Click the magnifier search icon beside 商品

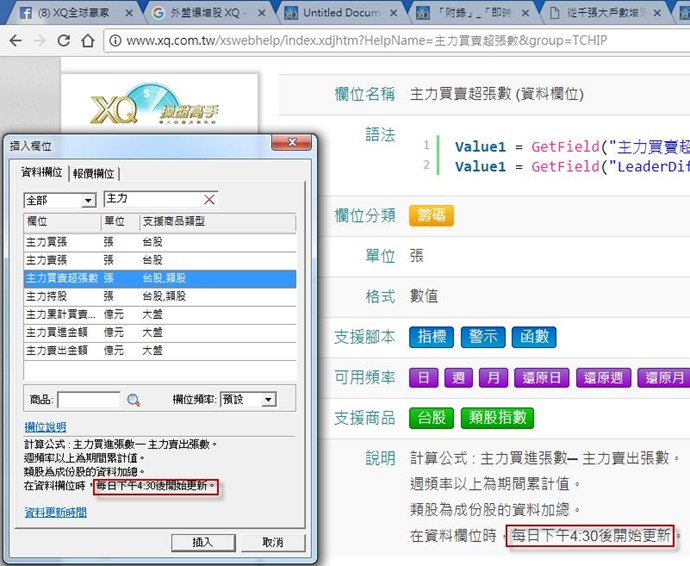click(x=133, y=400)
